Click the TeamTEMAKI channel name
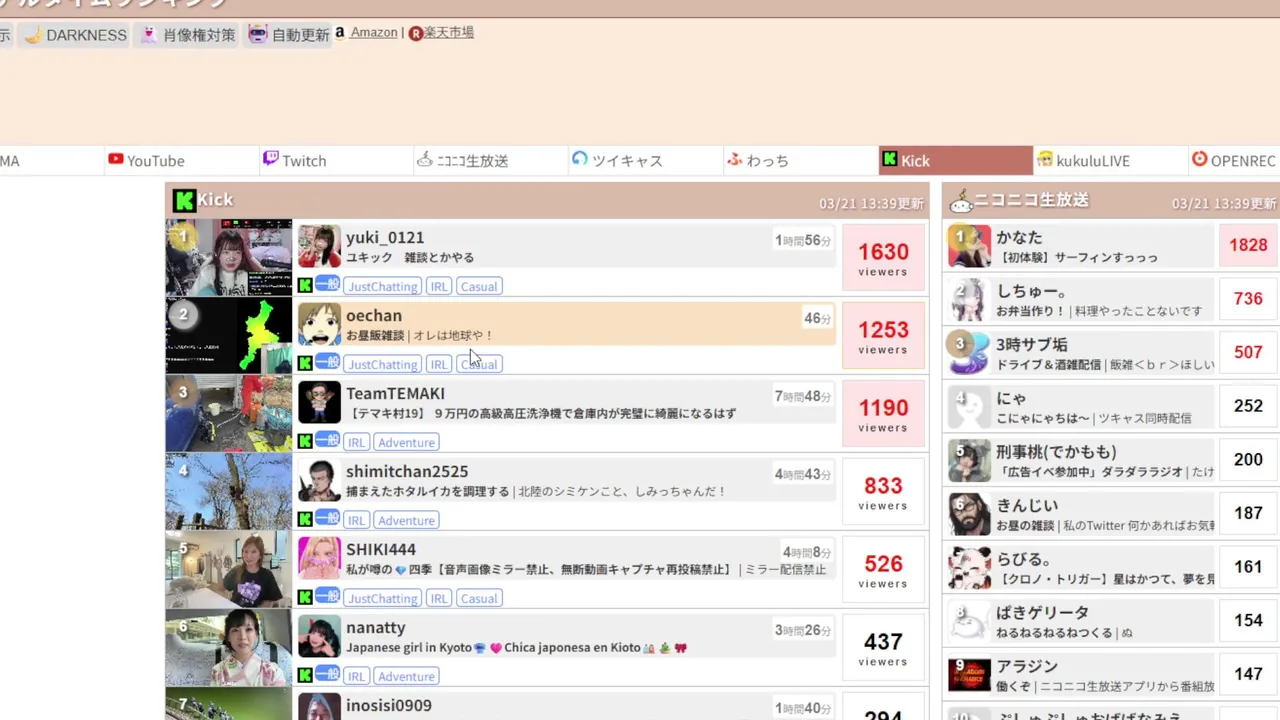The height and width of the screenshot is (720, 1280). coord(395,394)
